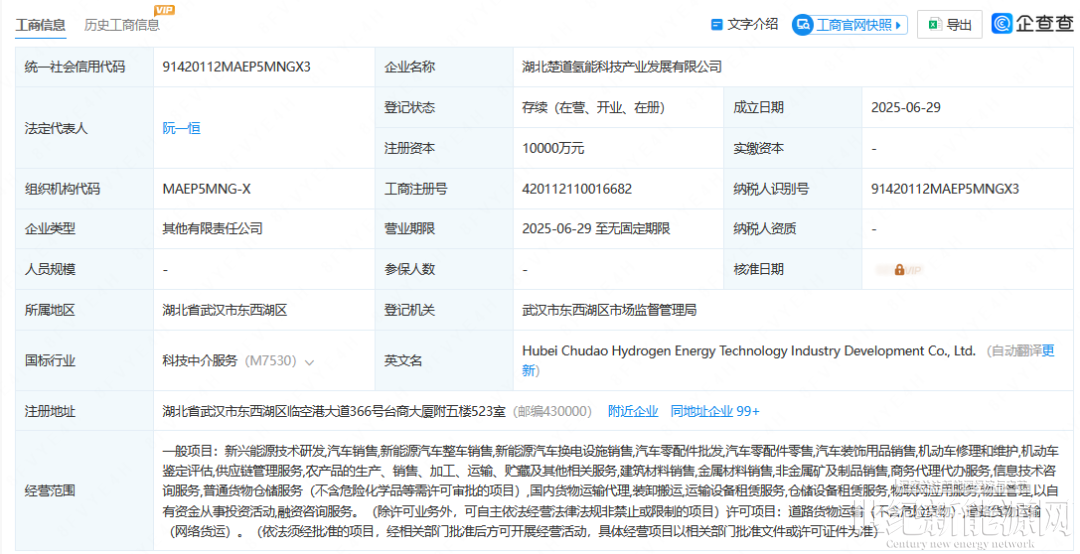Select the credit code 91420112MAEP5MNGX3

[237, 67]
